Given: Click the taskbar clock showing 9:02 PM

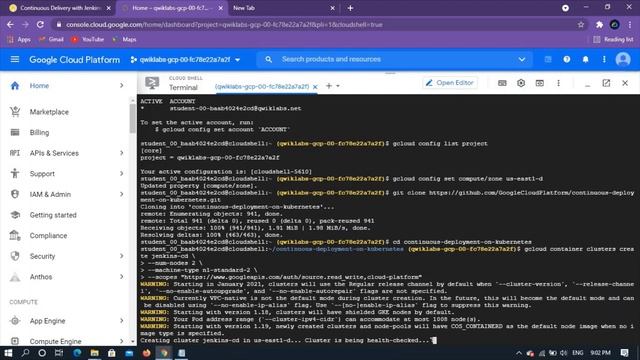Looking at the screenshot, I should tap(600, 353).
